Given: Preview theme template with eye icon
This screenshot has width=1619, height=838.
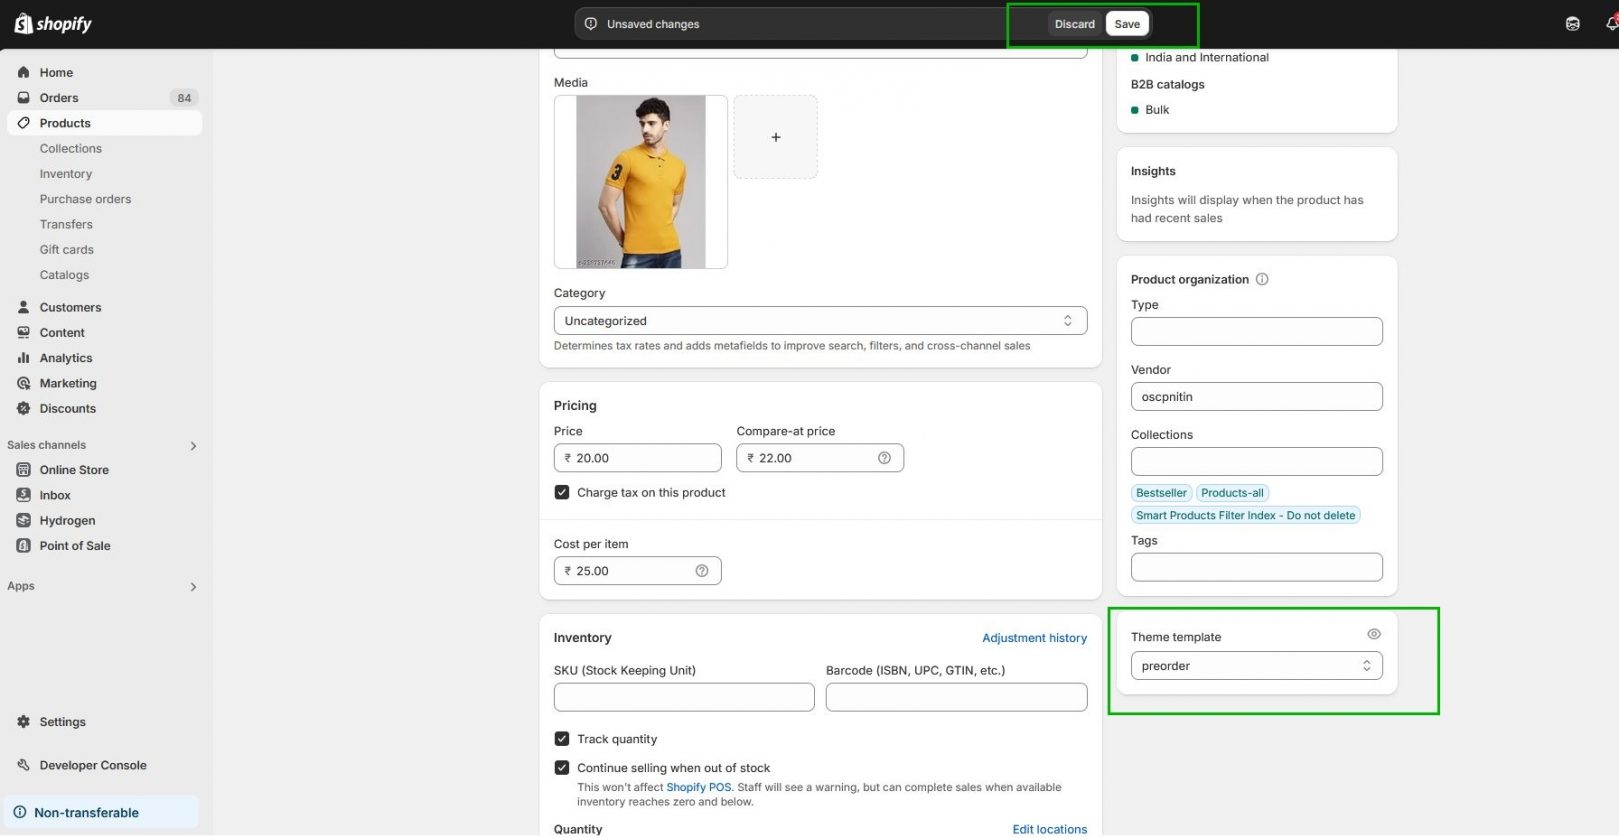Looking at the screenshot, I should click(1374, 634).
